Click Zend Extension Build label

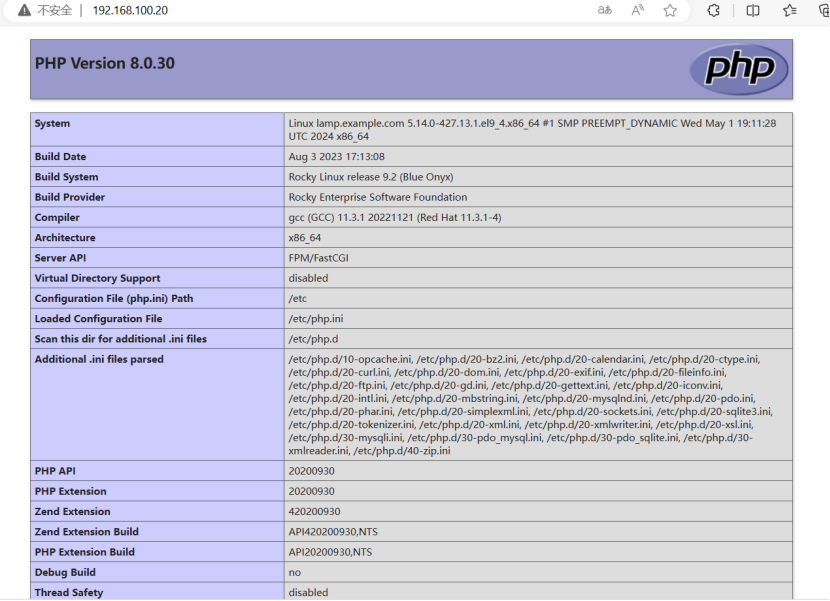pos(87,532)
